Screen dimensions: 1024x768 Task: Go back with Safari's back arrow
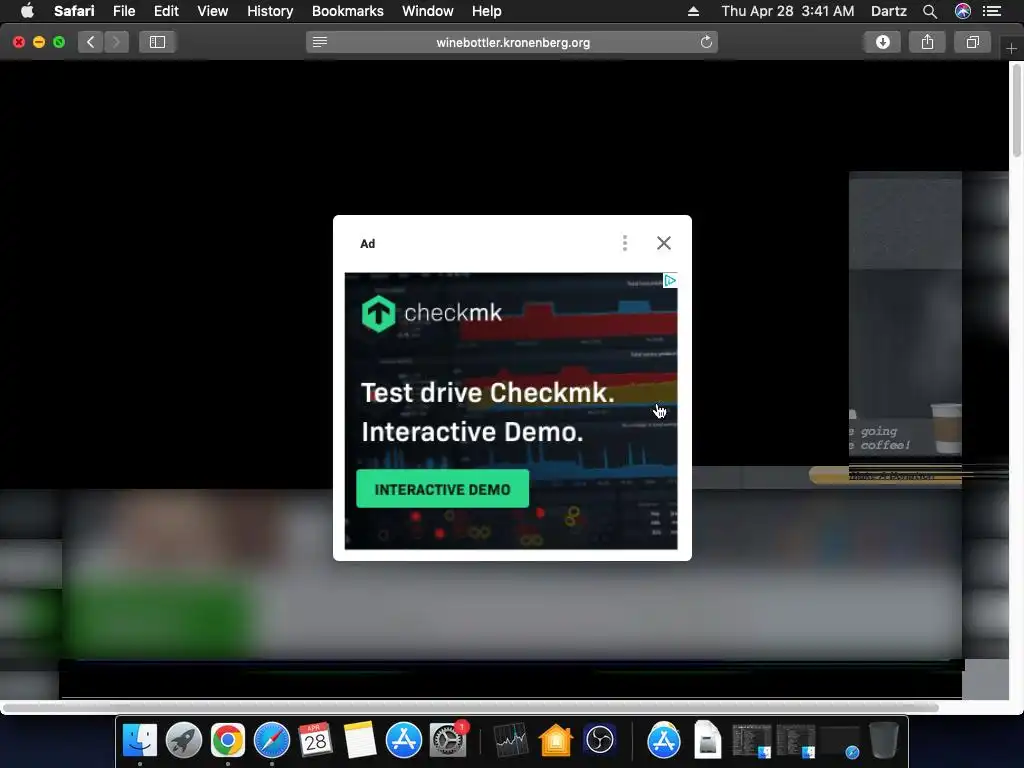(x=91, y=42)
